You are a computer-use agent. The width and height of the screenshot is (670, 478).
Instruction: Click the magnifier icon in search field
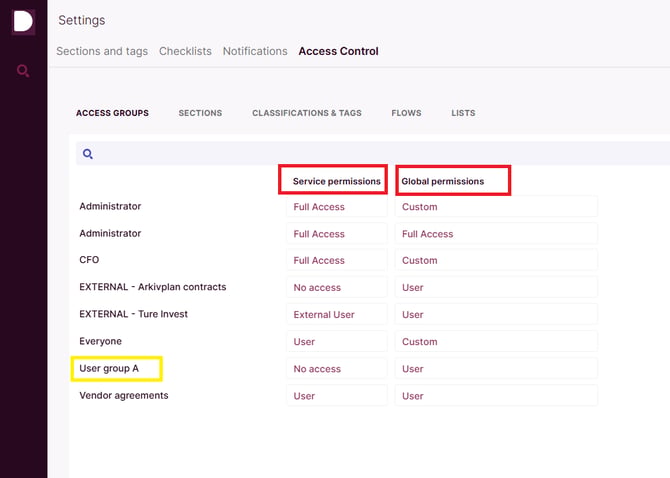[x=88, y=154]
